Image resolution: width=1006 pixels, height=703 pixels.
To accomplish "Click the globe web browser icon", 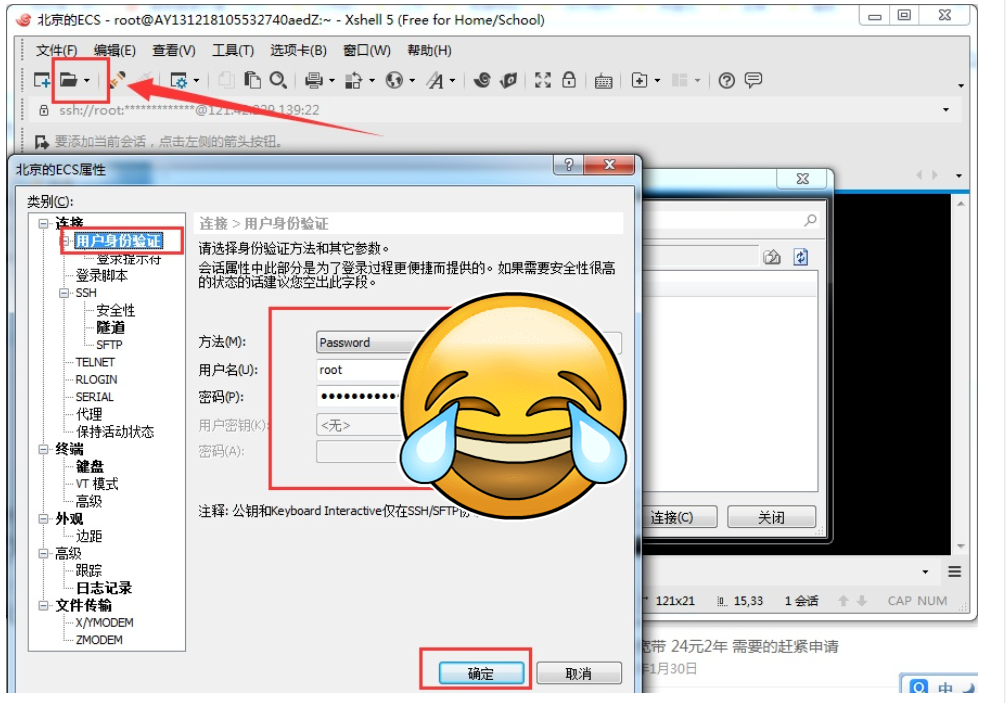I will pos(395,80).
